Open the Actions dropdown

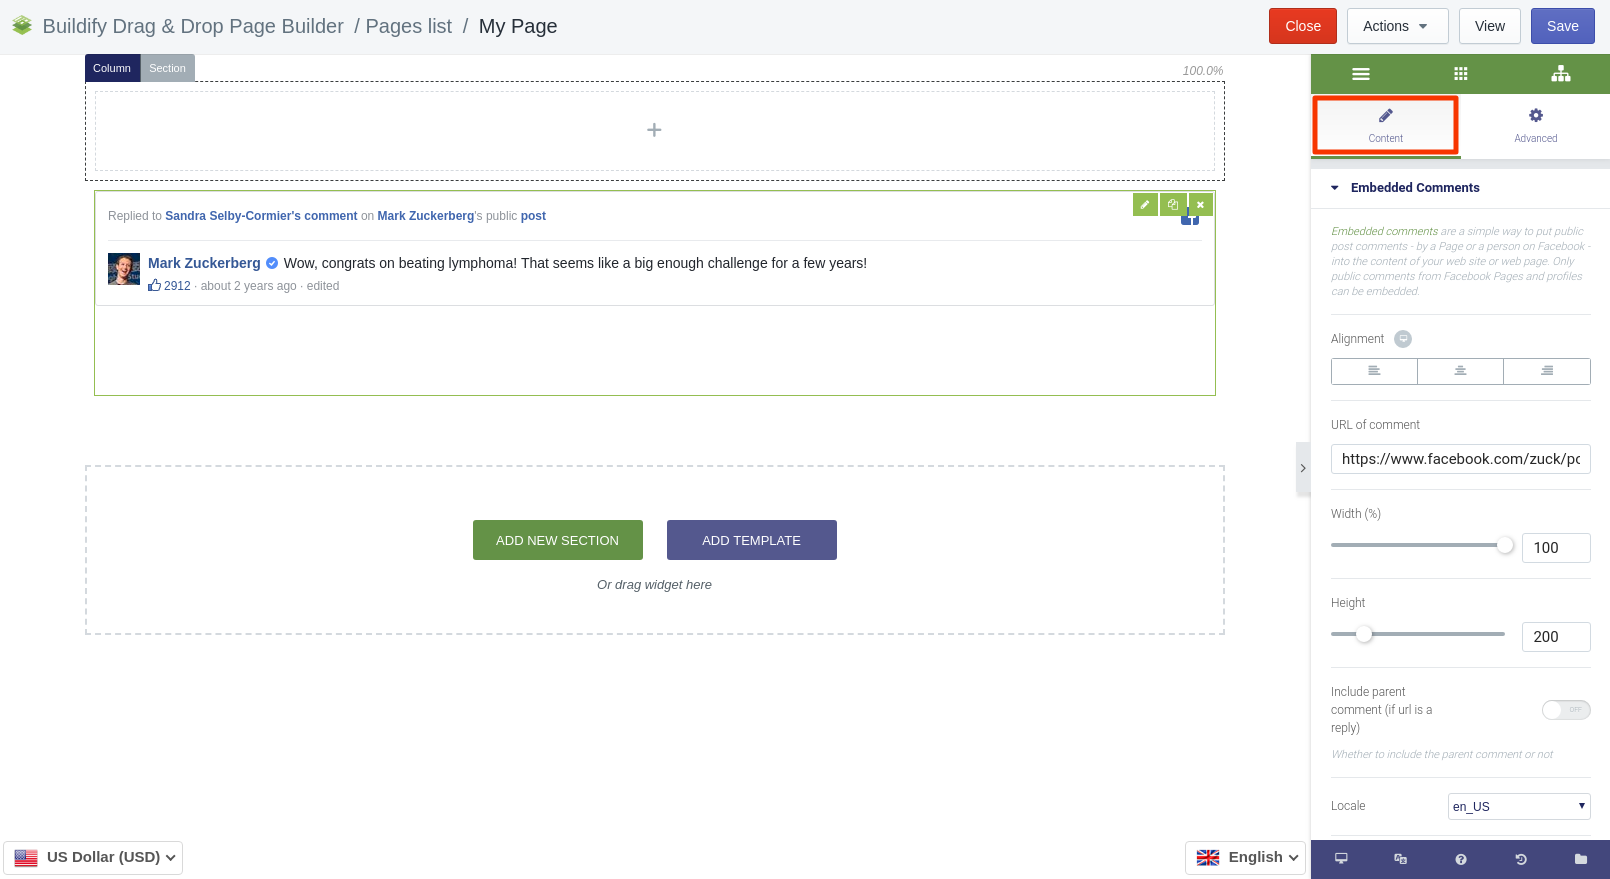[1397, 26]
